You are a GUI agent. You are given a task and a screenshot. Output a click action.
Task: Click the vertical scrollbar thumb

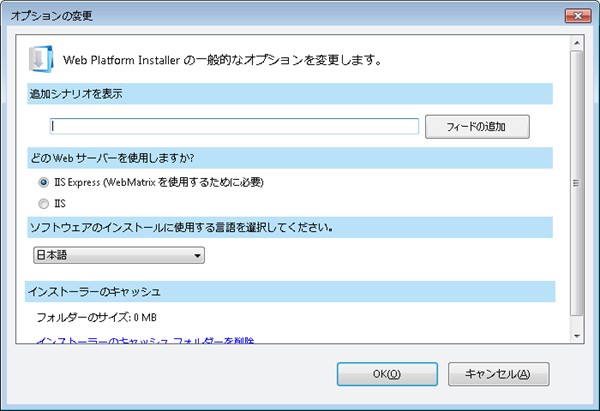577,183
